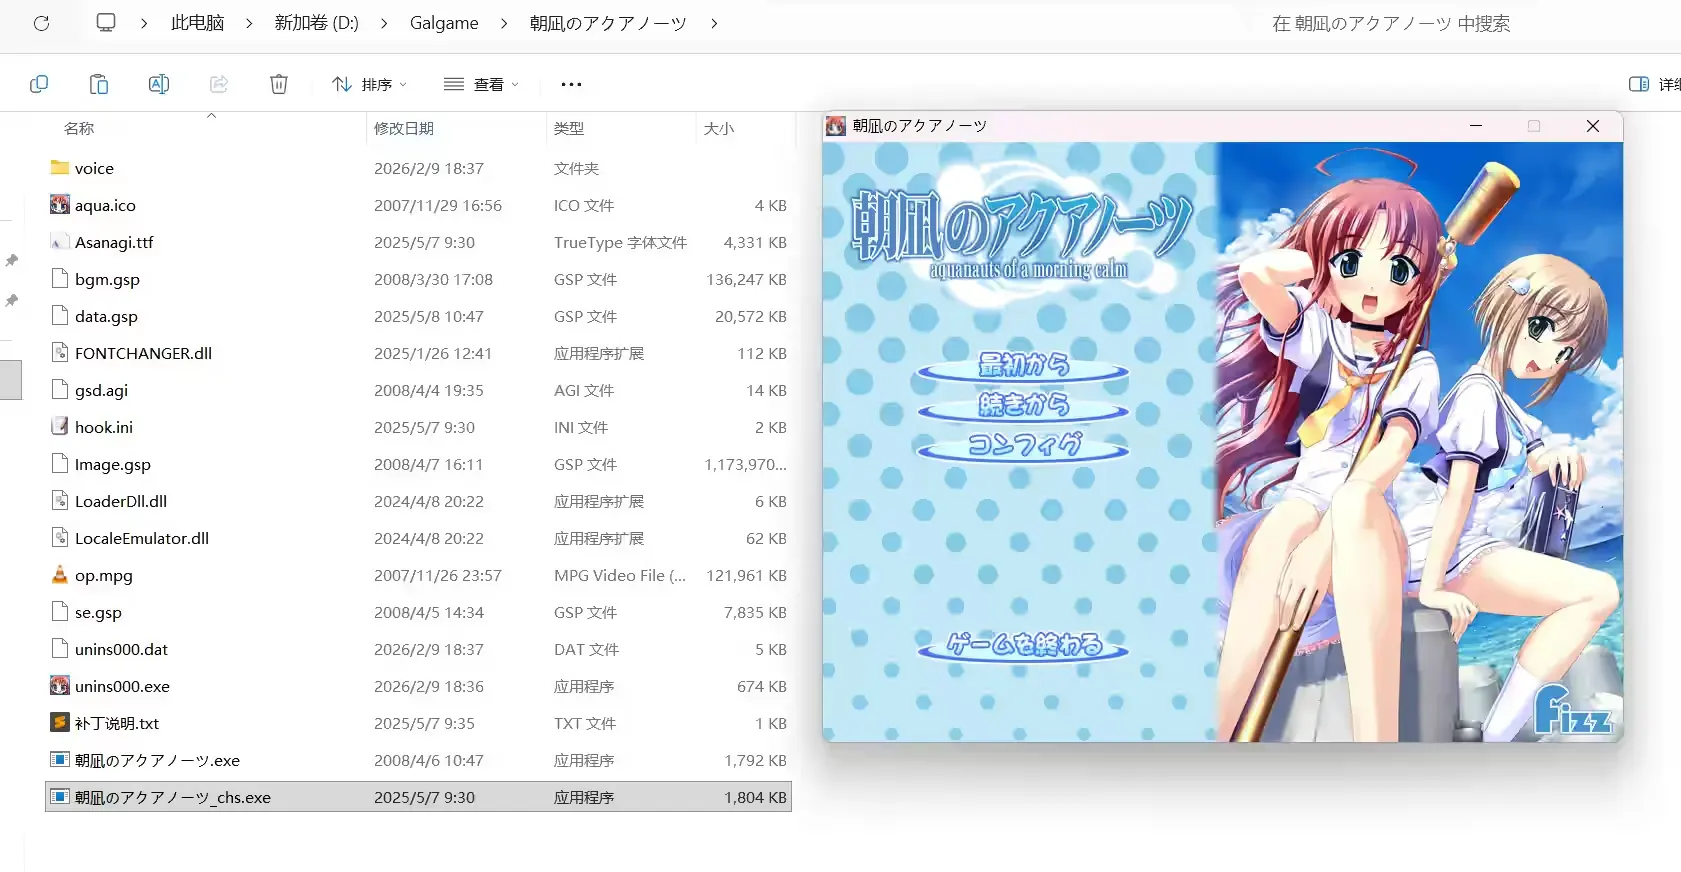This screenshot has height=872, width=1681.
Task: Click the 2007/11/29 16:56 date cell
Action: click(x=438, y=205)
